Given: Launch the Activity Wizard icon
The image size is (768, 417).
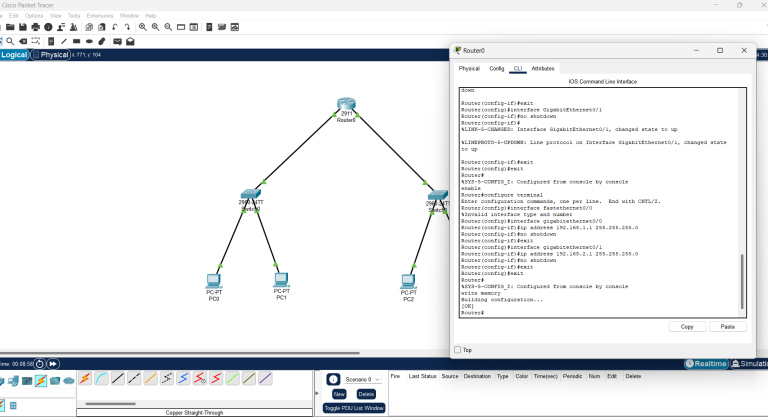Looking at the screenshot, I should (73, 27).
